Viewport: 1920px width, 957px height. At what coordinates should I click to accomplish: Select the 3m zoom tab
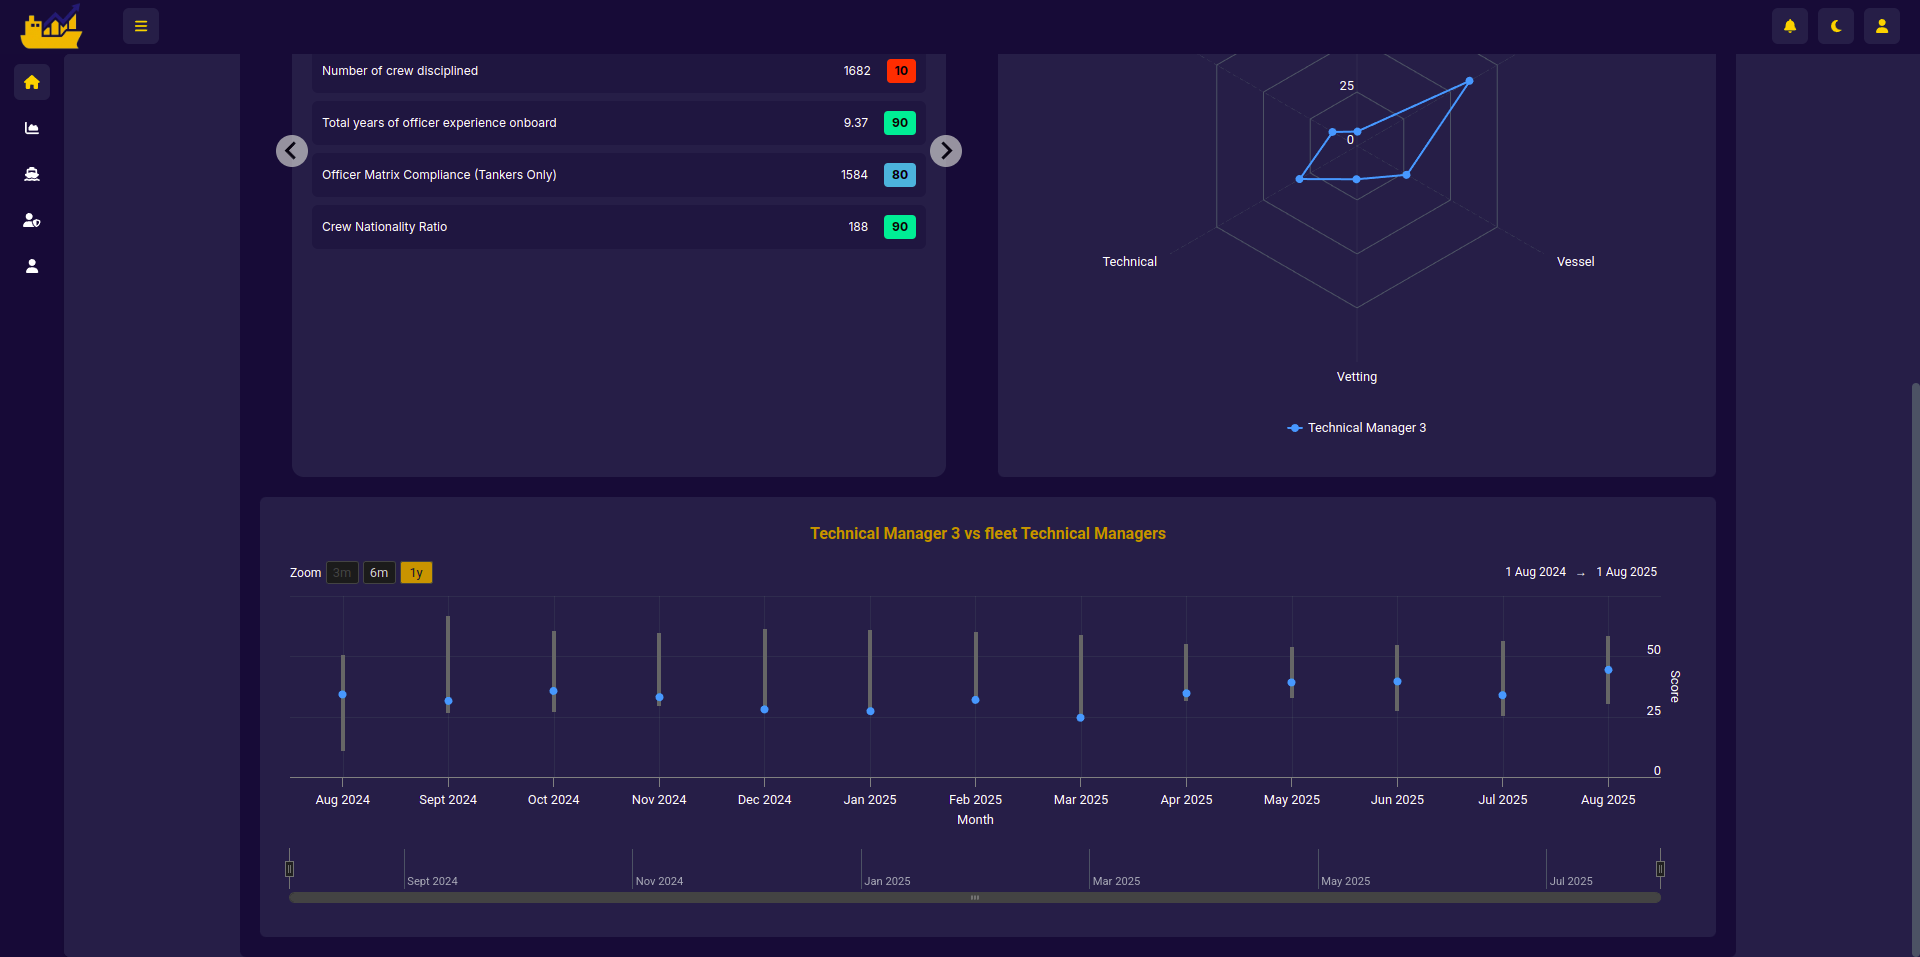point(342,573)
